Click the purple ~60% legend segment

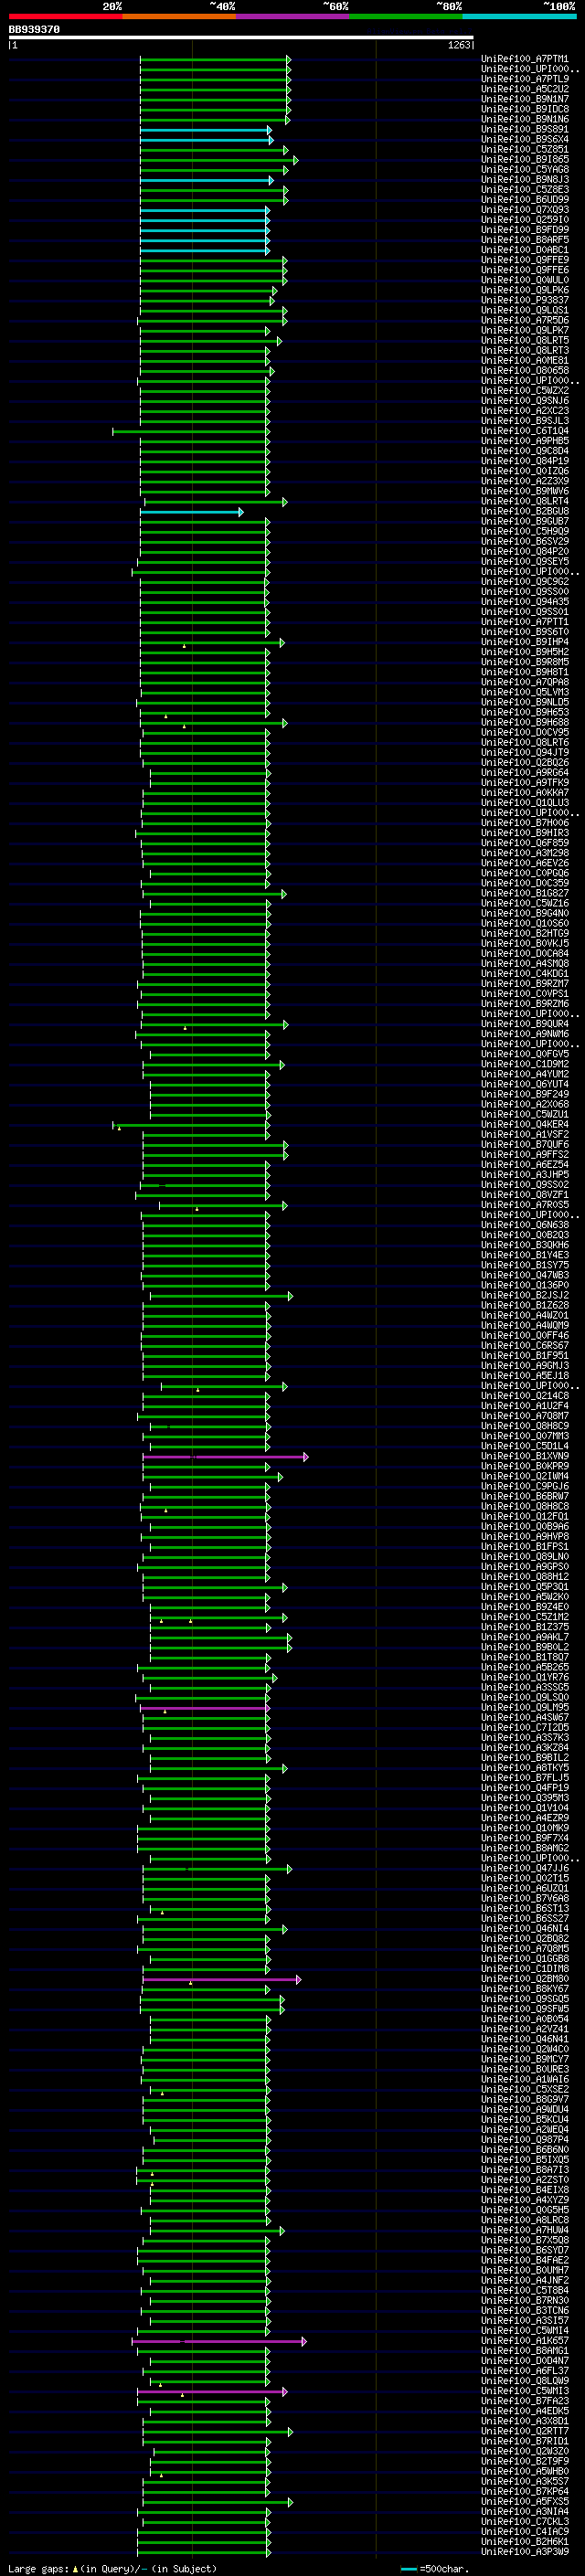(293, 17)
